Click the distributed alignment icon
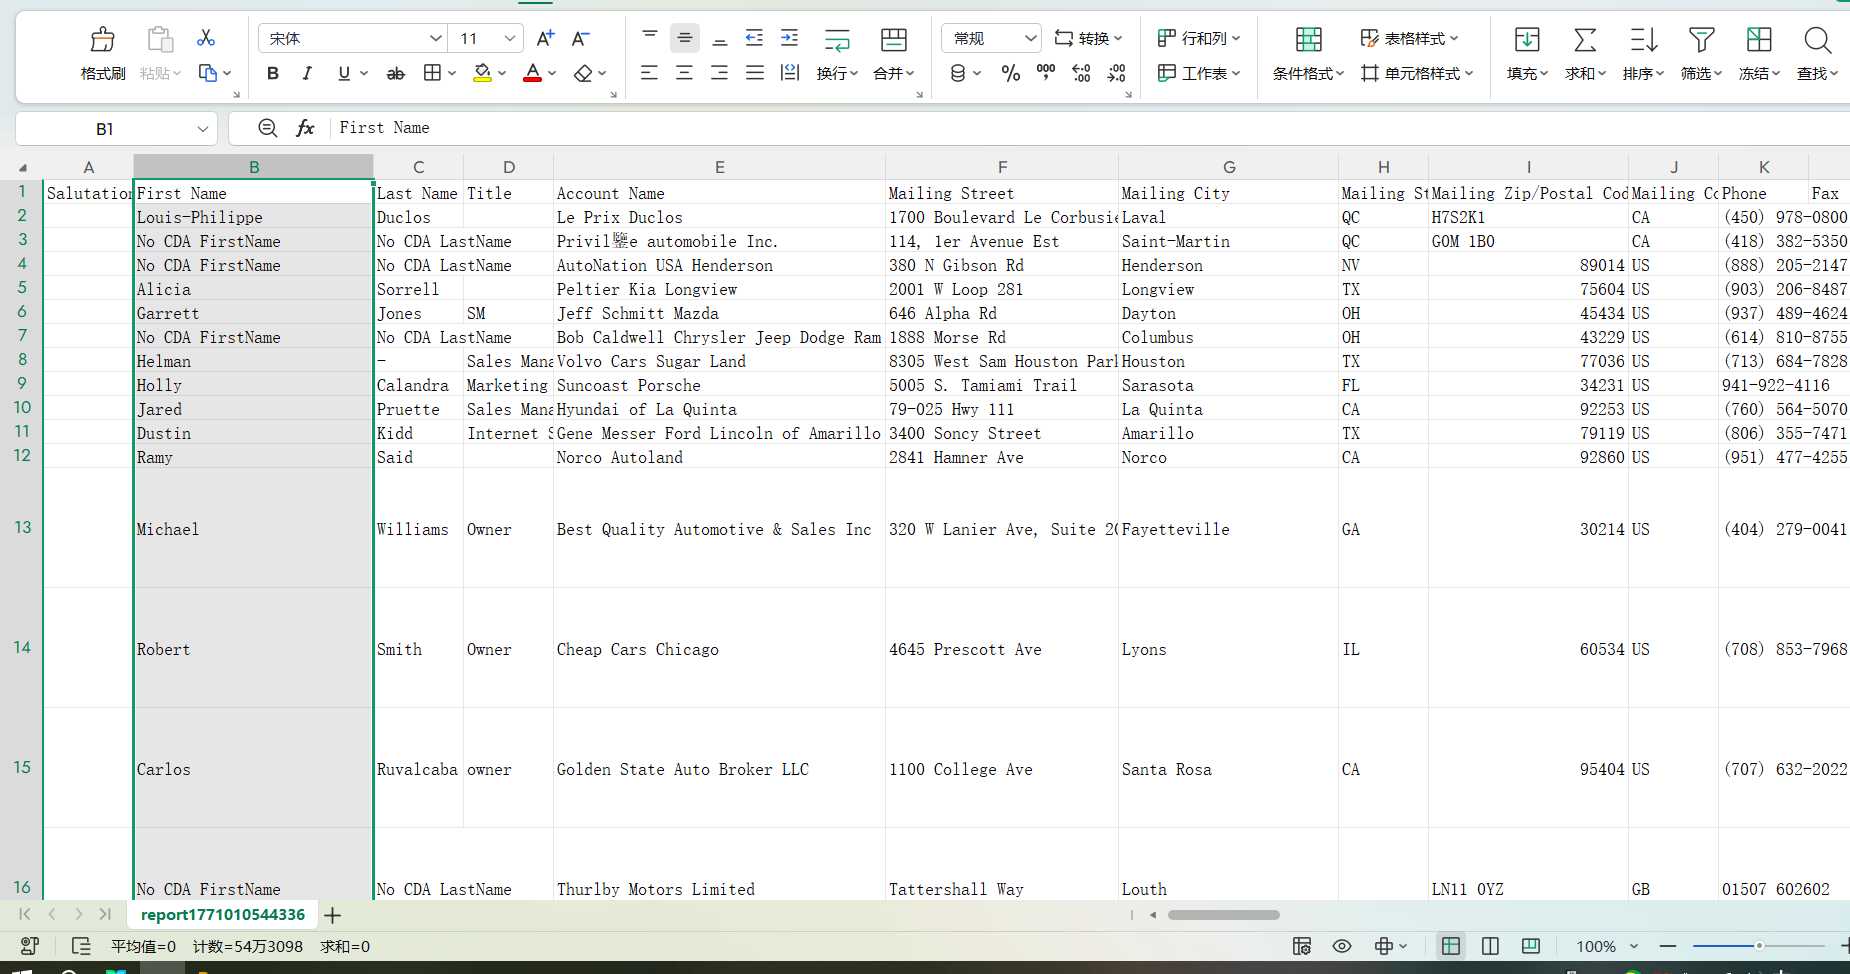1850x974 pixels. 790,73
